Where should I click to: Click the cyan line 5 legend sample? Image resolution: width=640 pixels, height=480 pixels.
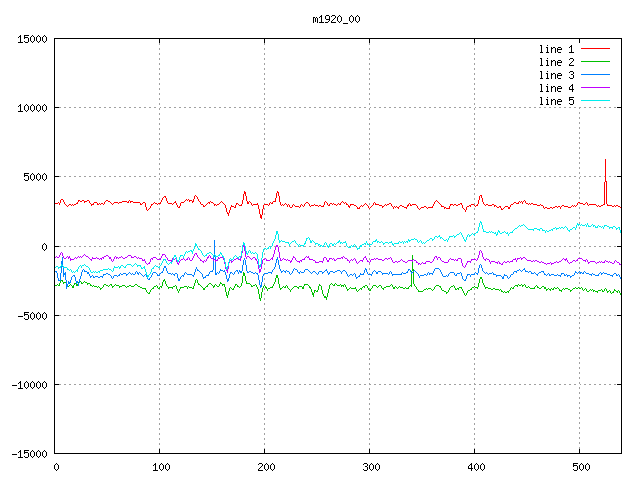pyautogui.click(x=595, y=101)
